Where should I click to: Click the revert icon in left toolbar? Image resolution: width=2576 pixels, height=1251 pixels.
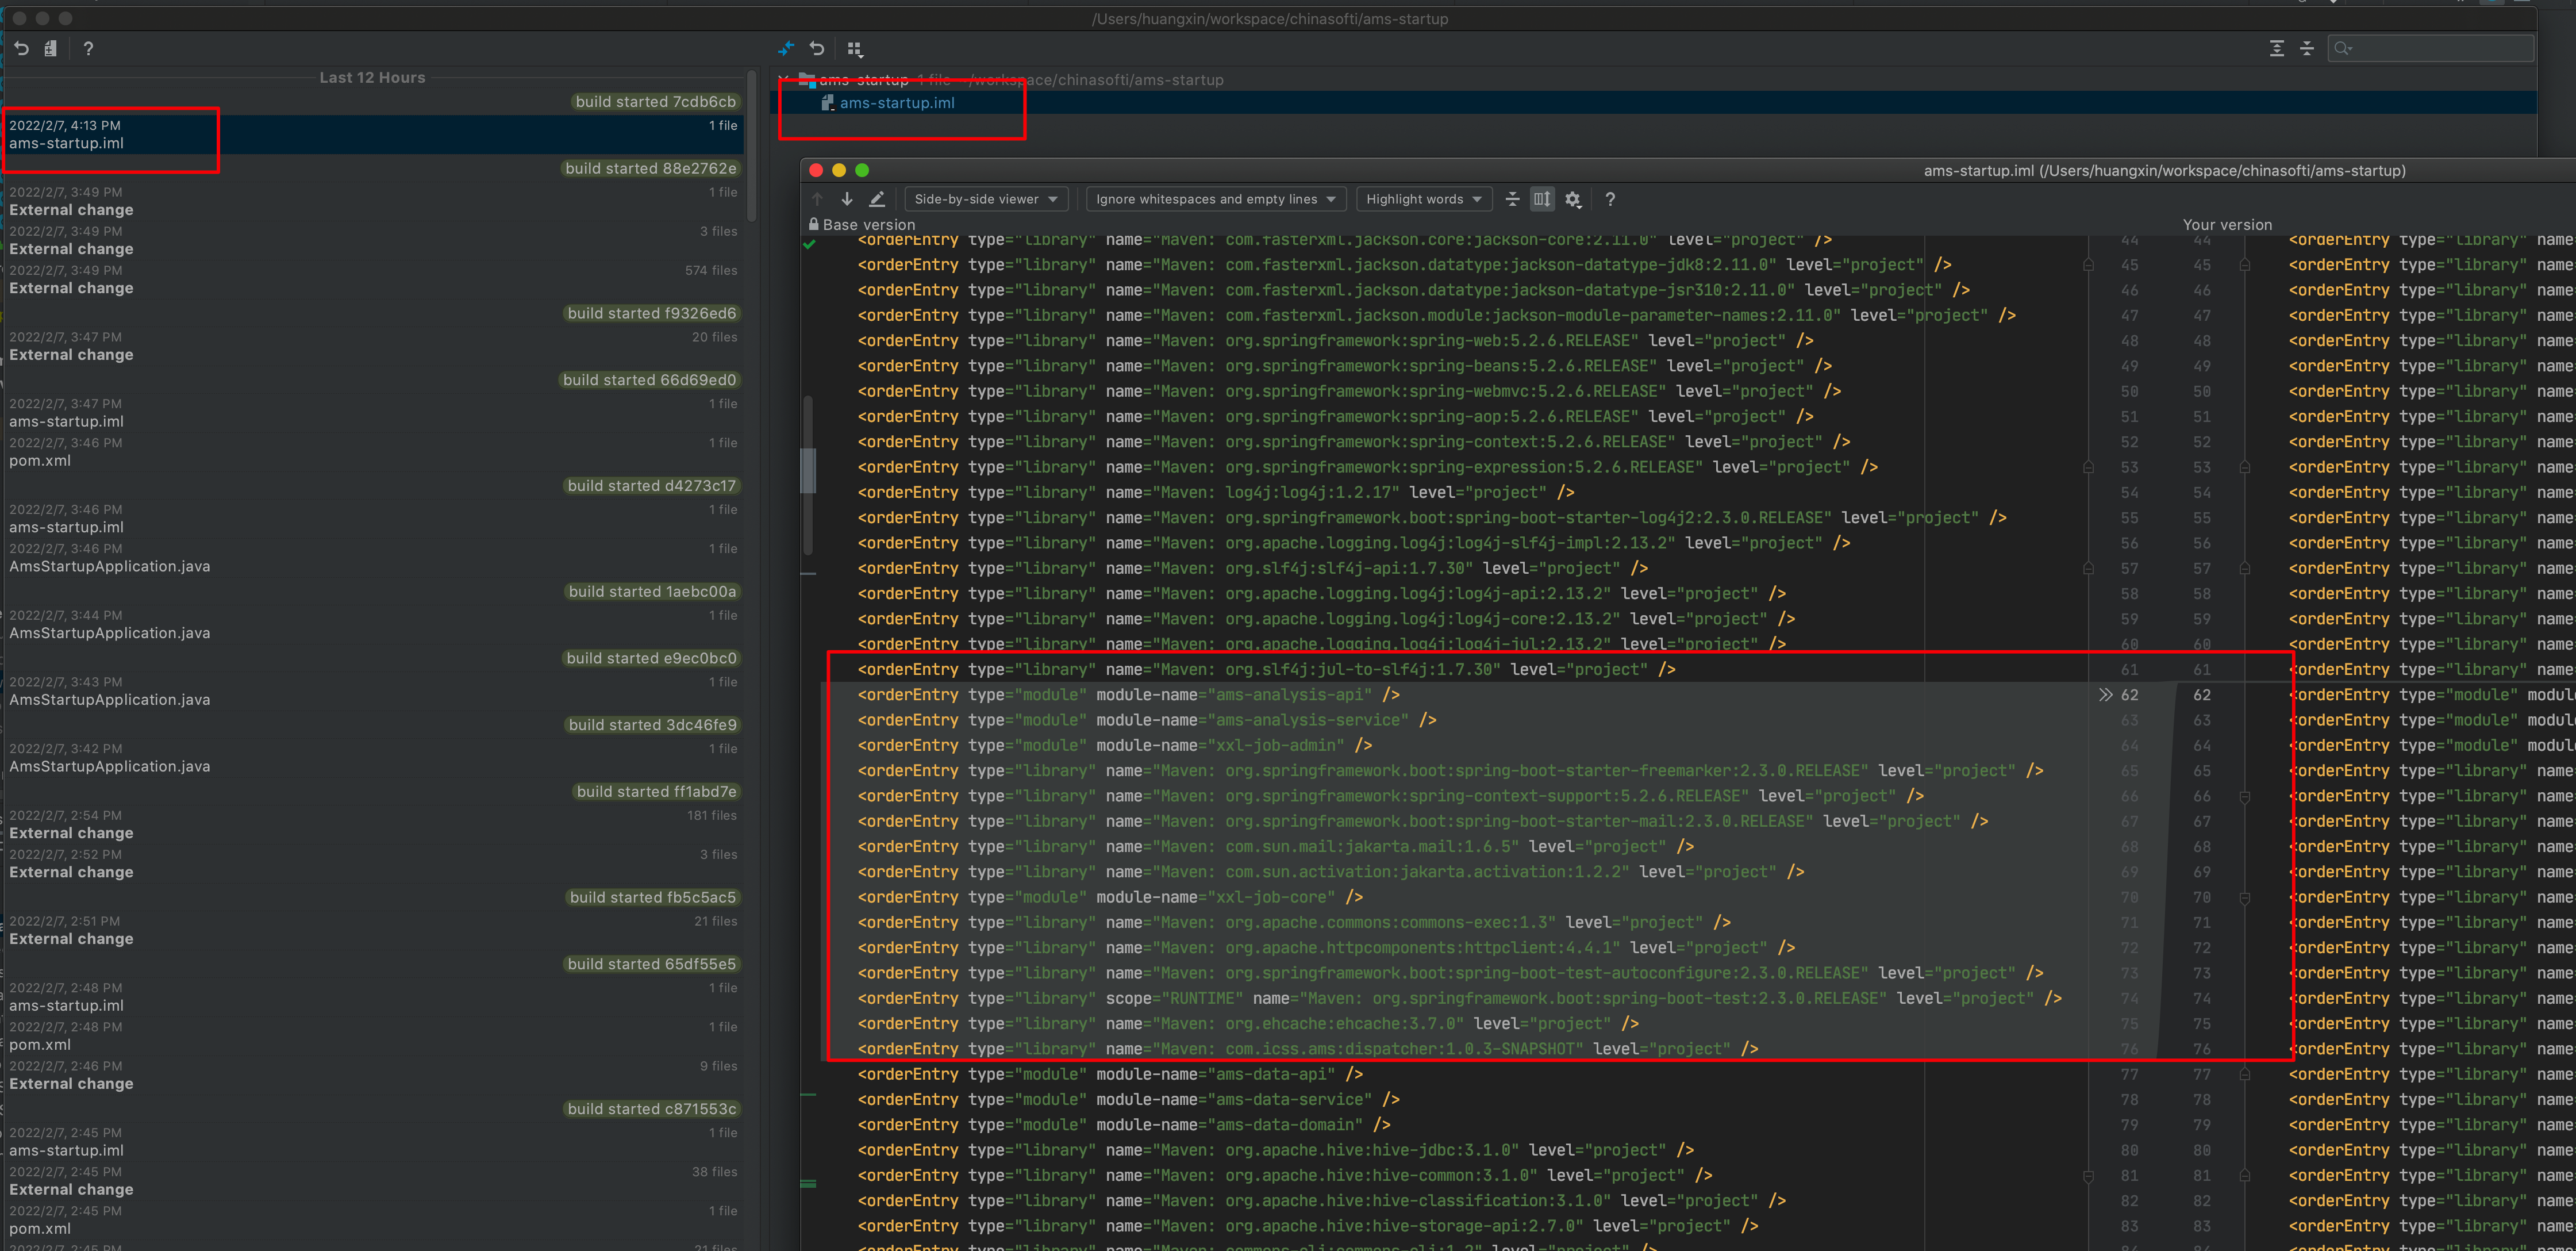tap(22, 48)
